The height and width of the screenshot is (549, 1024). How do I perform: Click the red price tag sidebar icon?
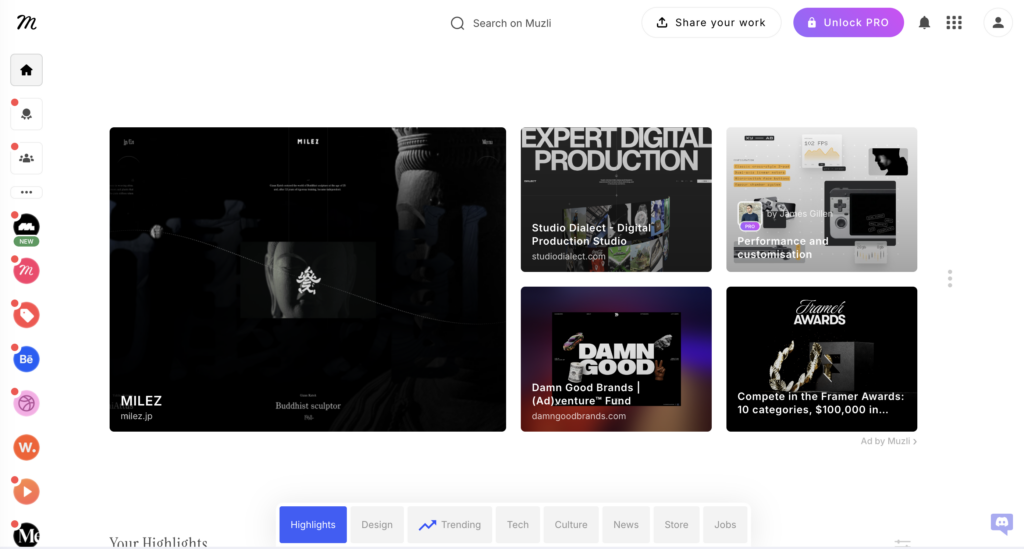click(27, 315)
